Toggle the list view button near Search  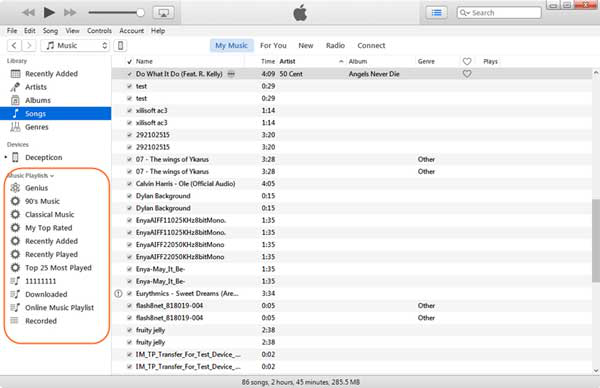click(437, 13)
